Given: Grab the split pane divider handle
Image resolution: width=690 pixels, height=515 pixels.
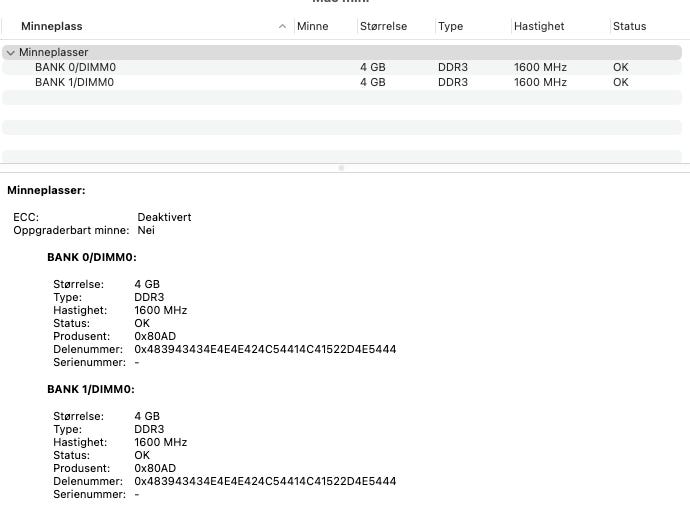Looking at the screenshot, I should tap(341, 168).
